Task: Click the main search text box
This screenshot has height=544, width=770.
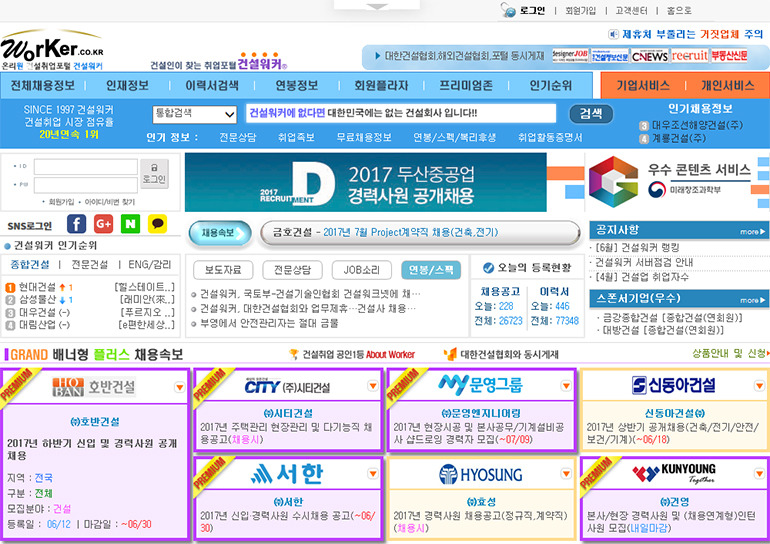Action: click(x=401, y=113)
